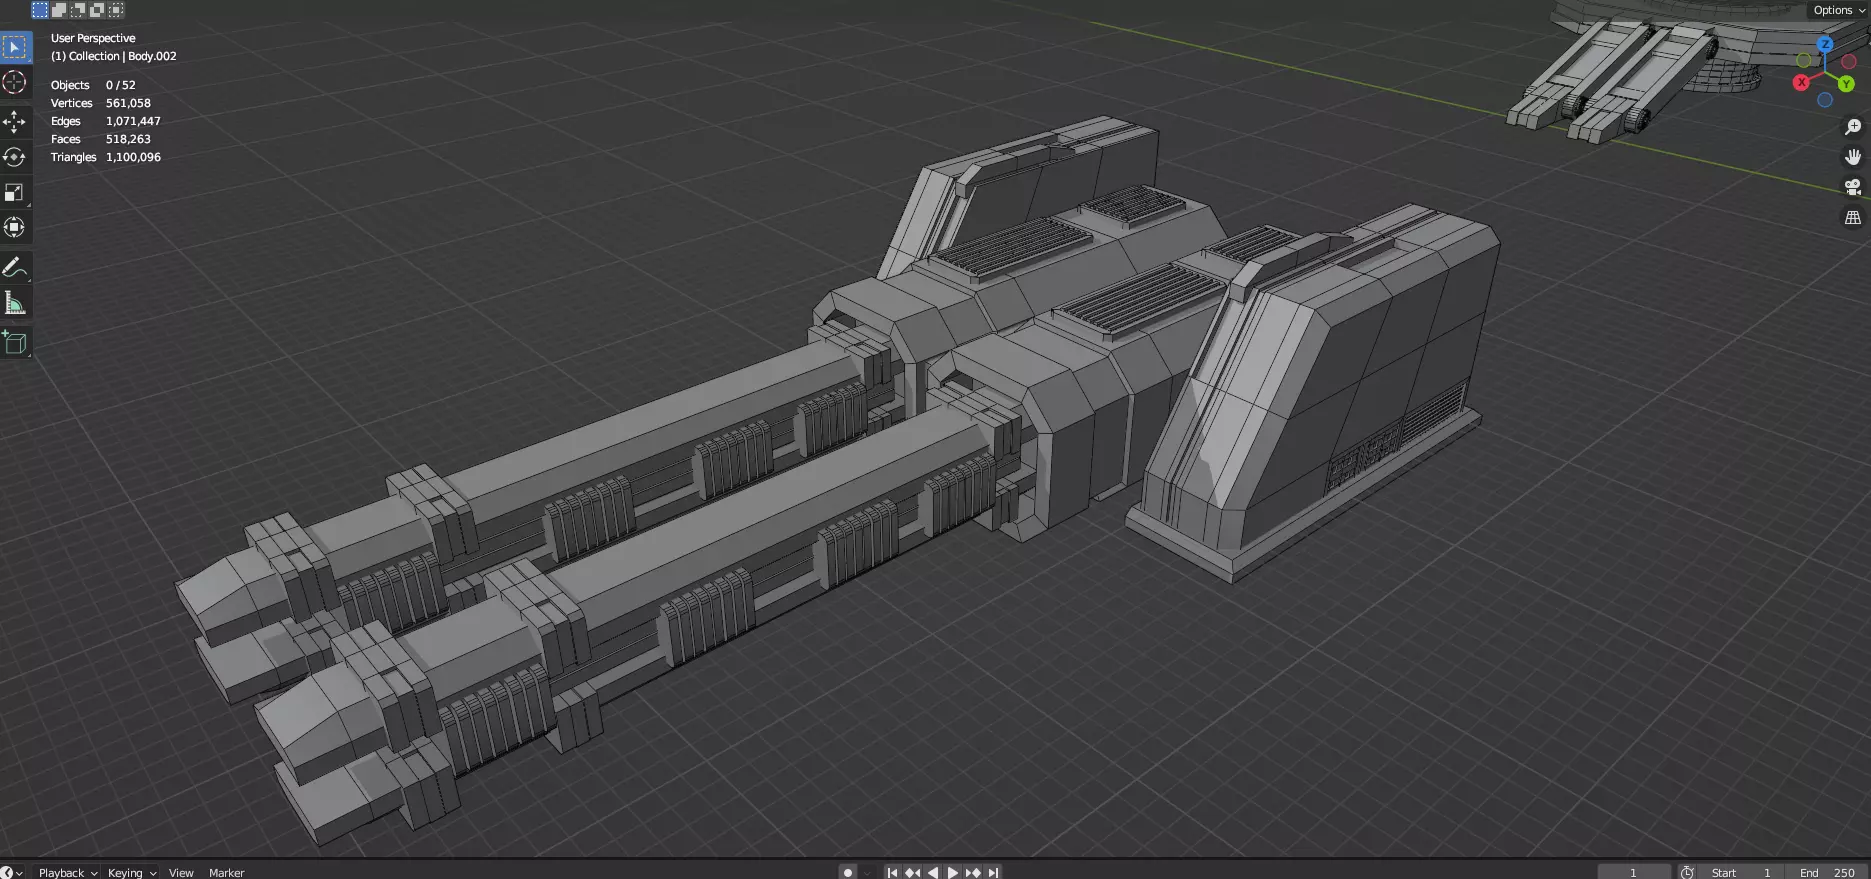Open the timeline Marker menu

227,872
